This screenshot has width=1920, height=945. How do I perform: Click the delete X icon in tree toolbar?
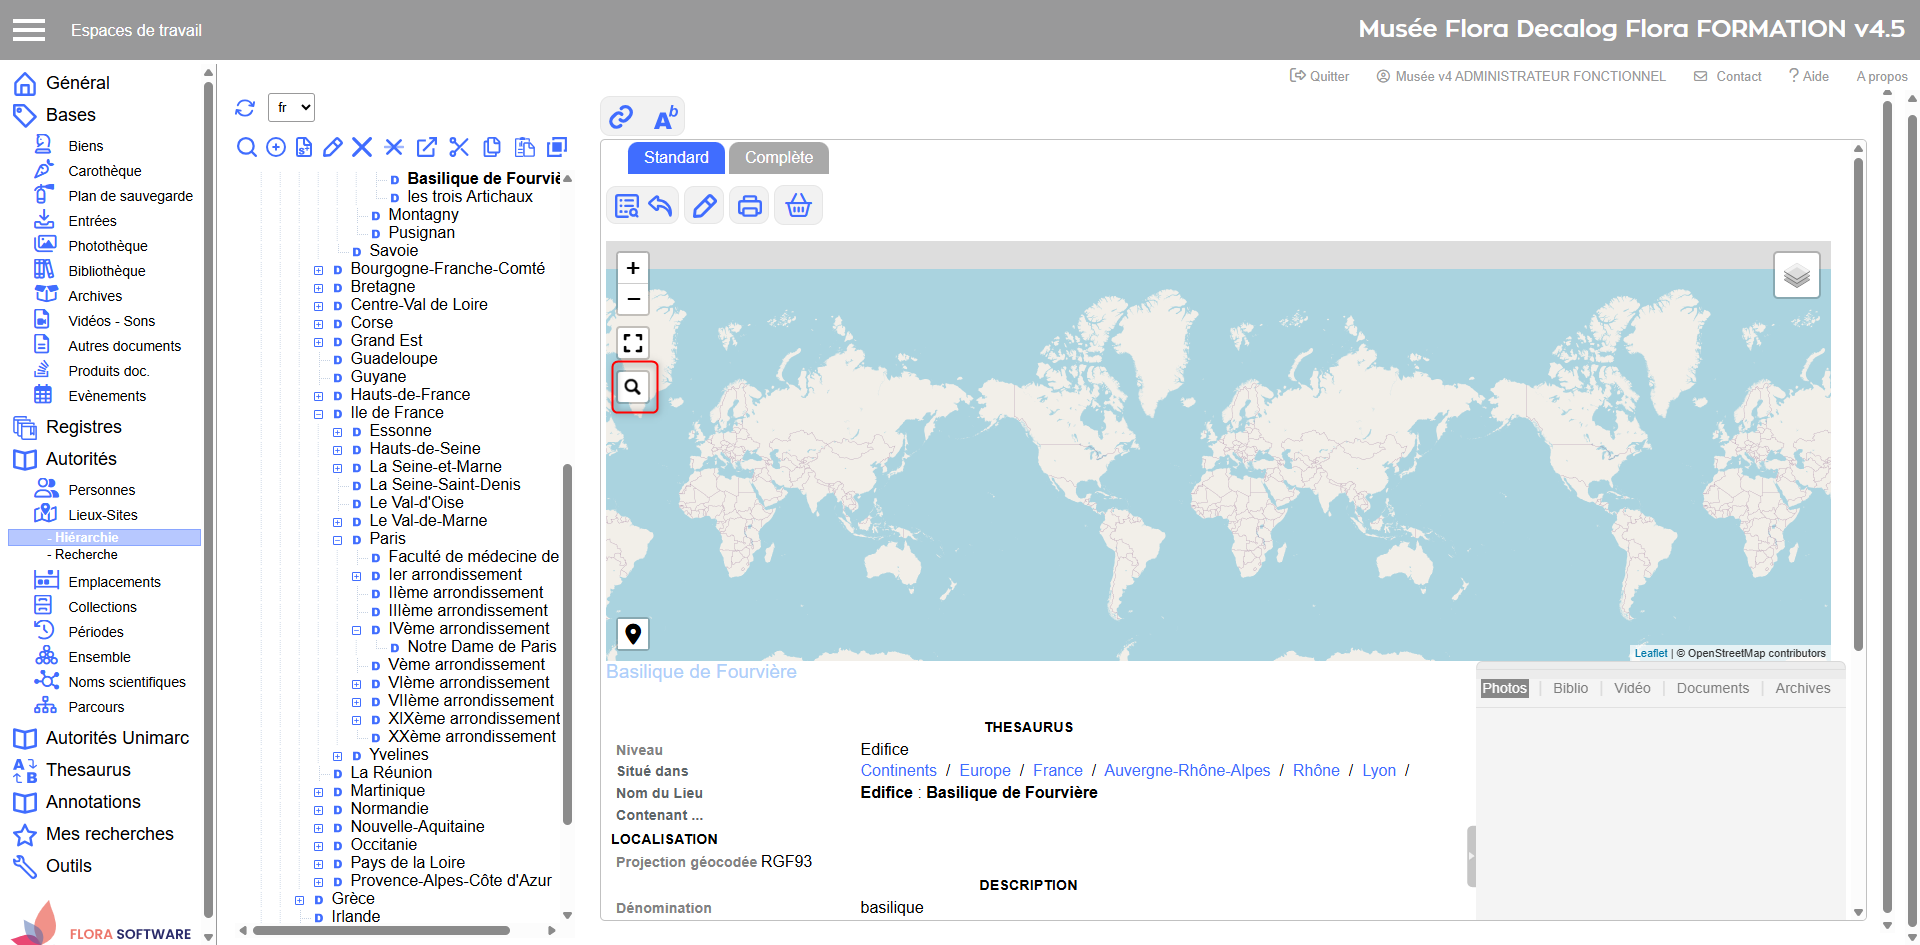[362, 148]
